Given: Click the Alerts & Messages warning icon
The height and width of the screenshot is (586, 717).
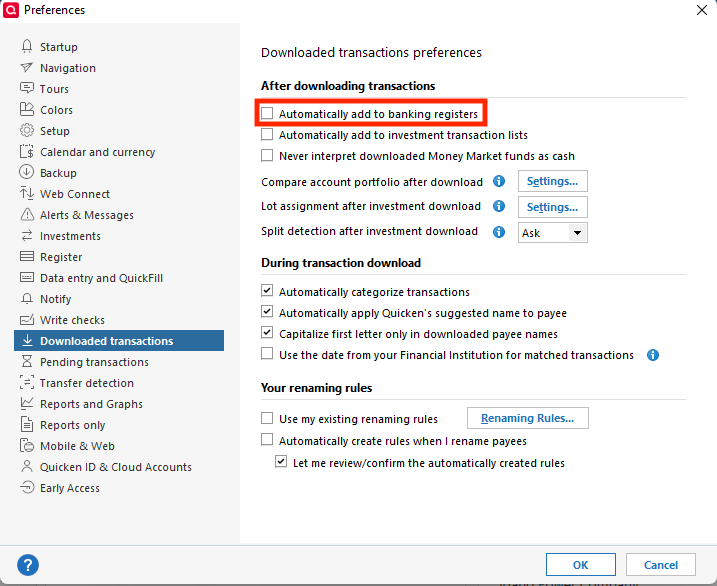Looking at the screenshot, I should pyautogui.click(x=27, y=214).
